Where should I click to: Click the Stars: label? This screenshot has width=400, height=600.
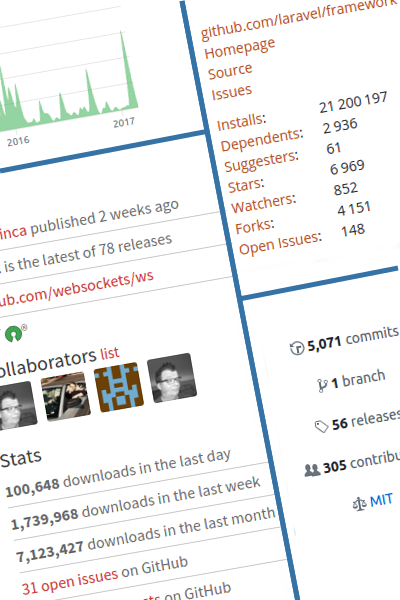[246, 185]
